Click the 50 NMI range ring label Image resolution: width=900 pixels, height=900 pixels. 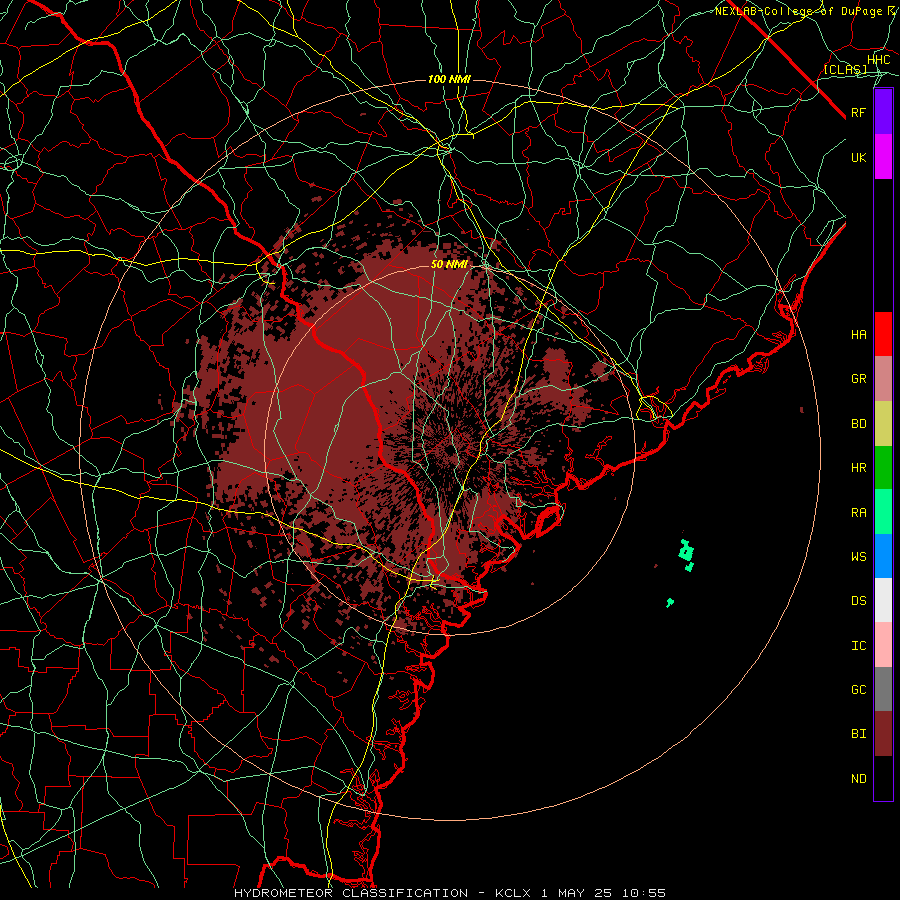449,264
